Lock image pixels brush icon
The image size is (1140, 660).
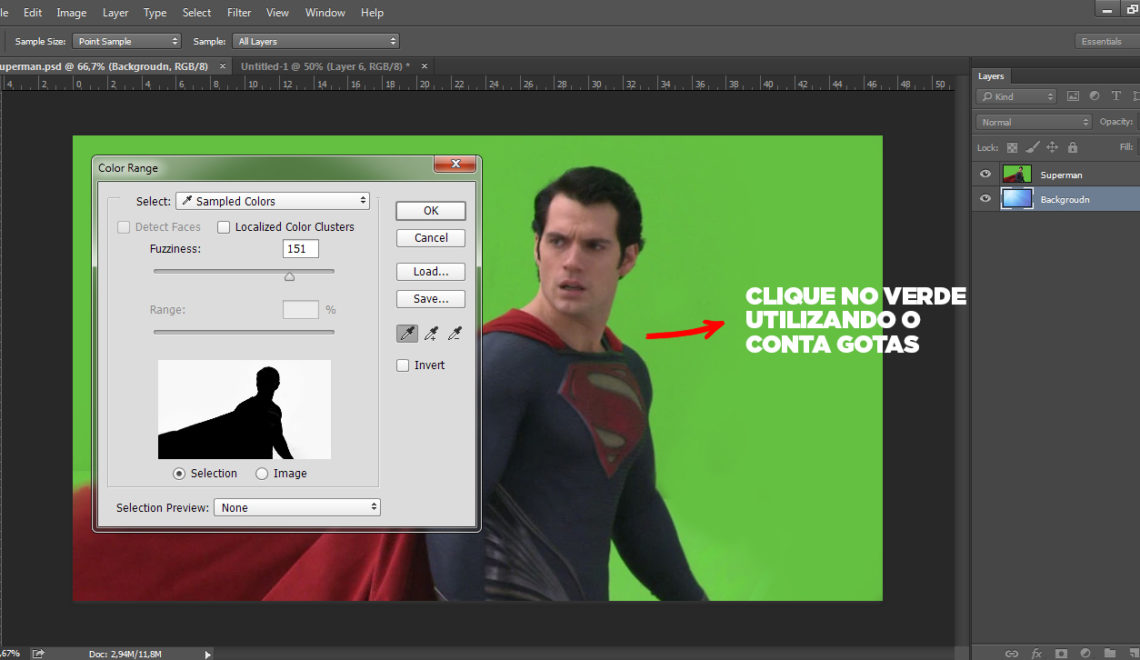(1032, 148)
